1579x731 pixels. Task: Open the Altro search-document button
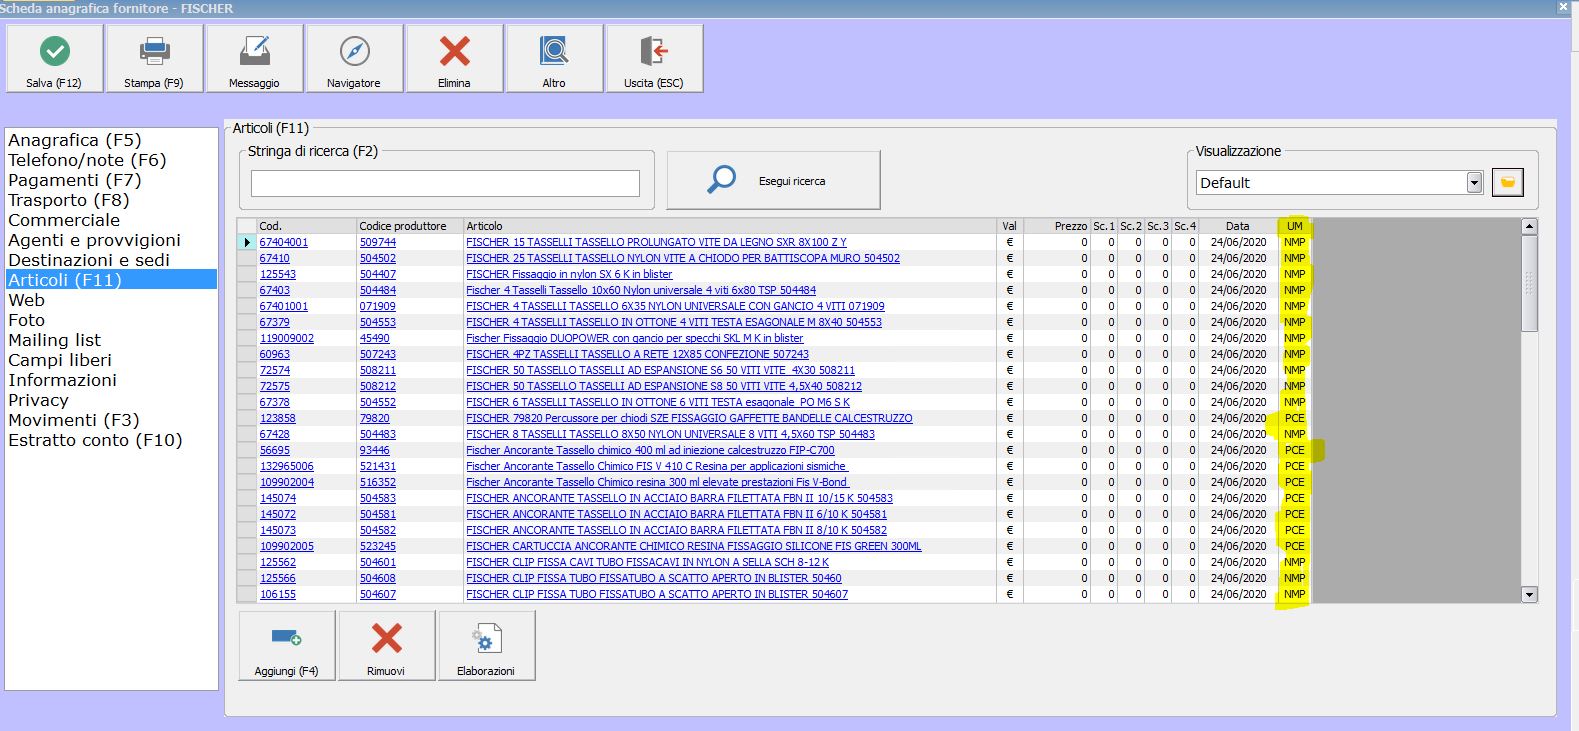[x=554, y=59]
